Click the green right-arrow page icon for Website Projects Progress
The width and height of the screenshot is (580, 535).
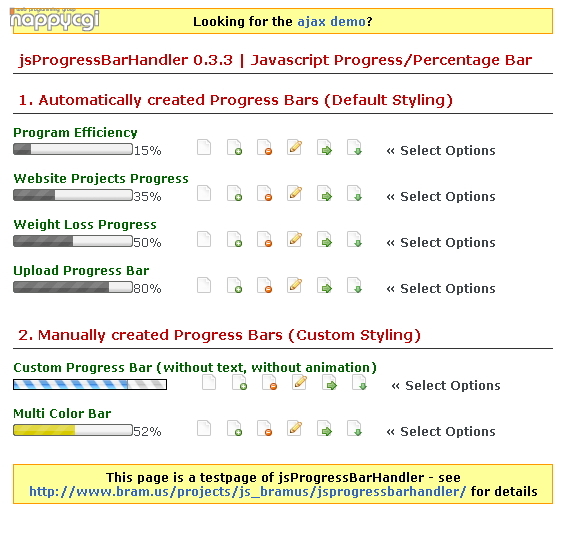(x=324, y=193)
